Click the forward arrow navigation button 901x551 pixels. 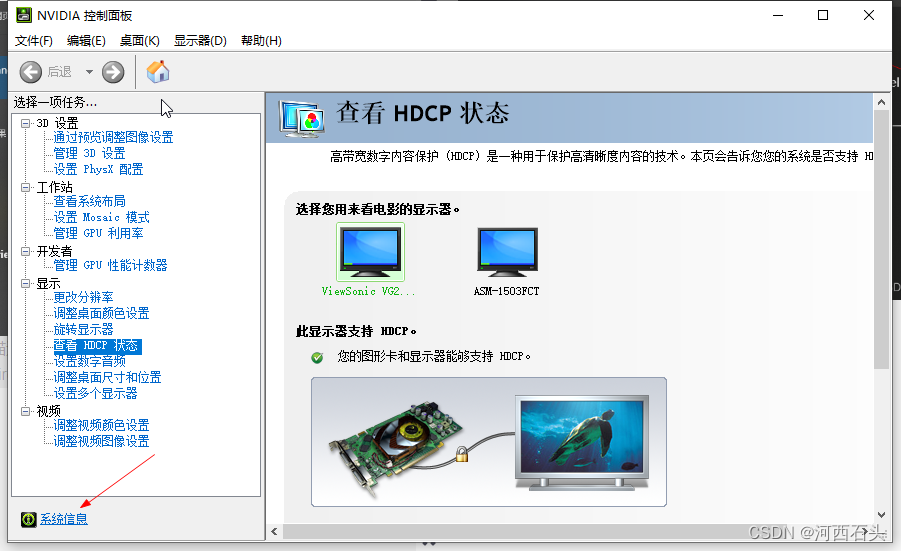tap(113, 72)
